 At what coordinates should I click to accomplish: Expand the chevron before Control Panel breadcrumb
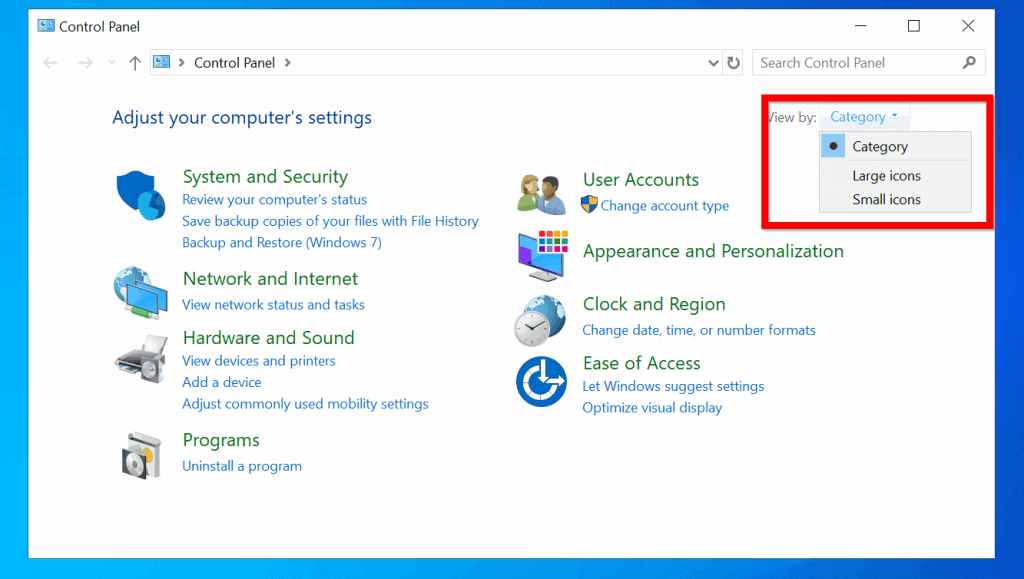click(182, 63)
